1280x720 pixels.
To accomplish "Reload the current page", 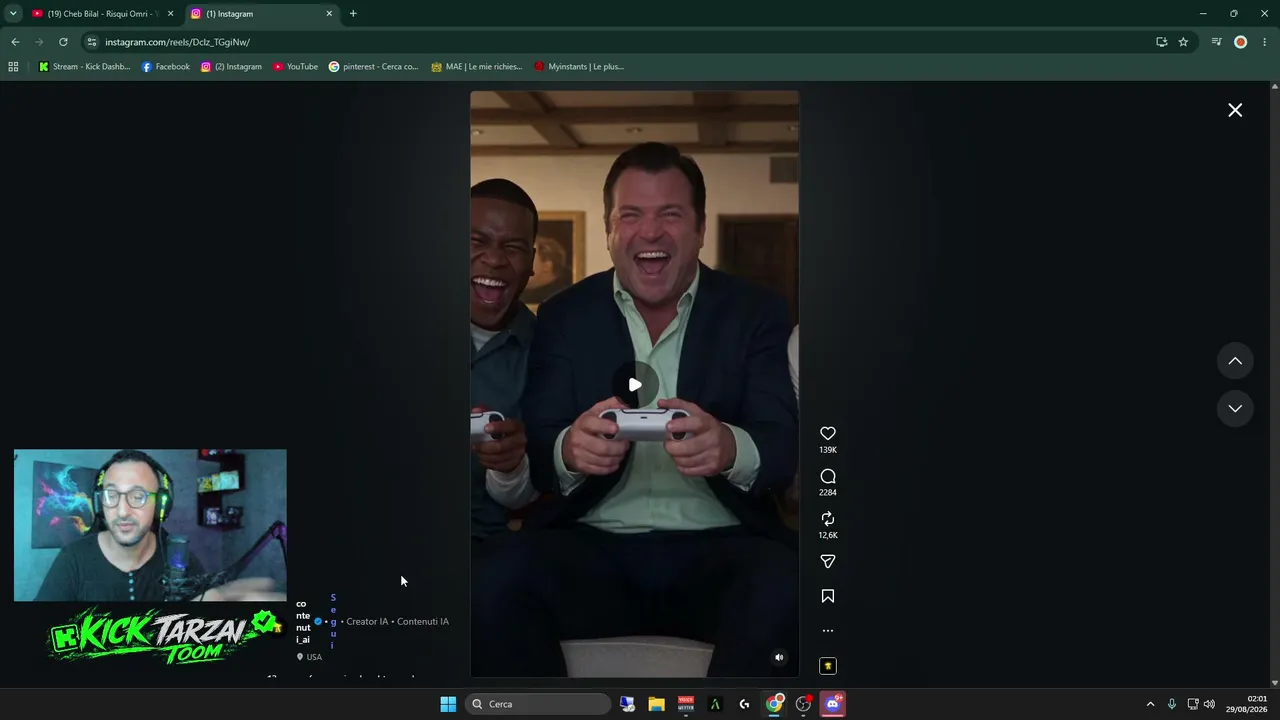I will (x=63, y=42).
